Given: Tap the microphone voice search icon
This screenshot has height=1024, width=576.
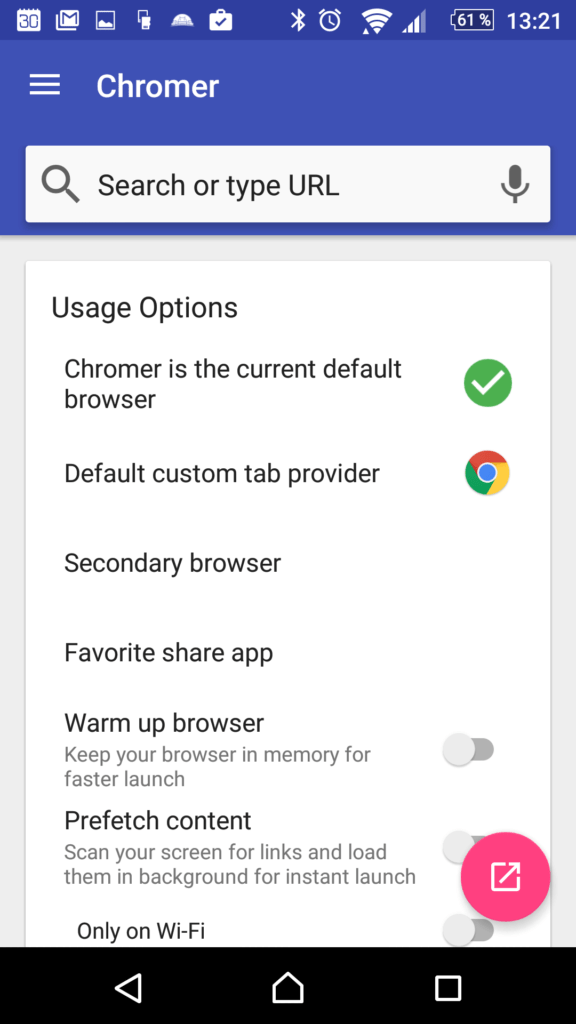Looking at the screenshot, I should [x=515, y=184].
